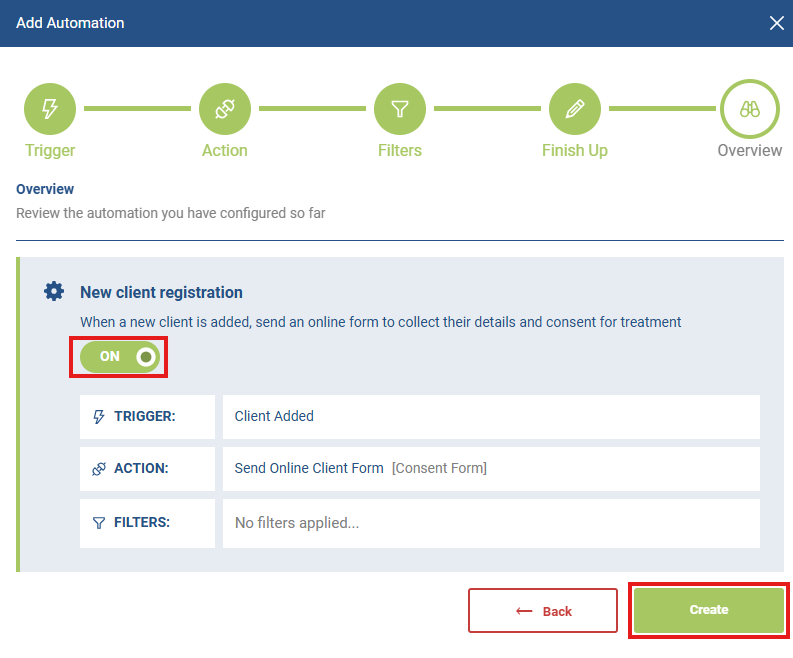793x658 pixels.
Task: Click the Create button
Action: pyautogui.click(x=709, y=610)
